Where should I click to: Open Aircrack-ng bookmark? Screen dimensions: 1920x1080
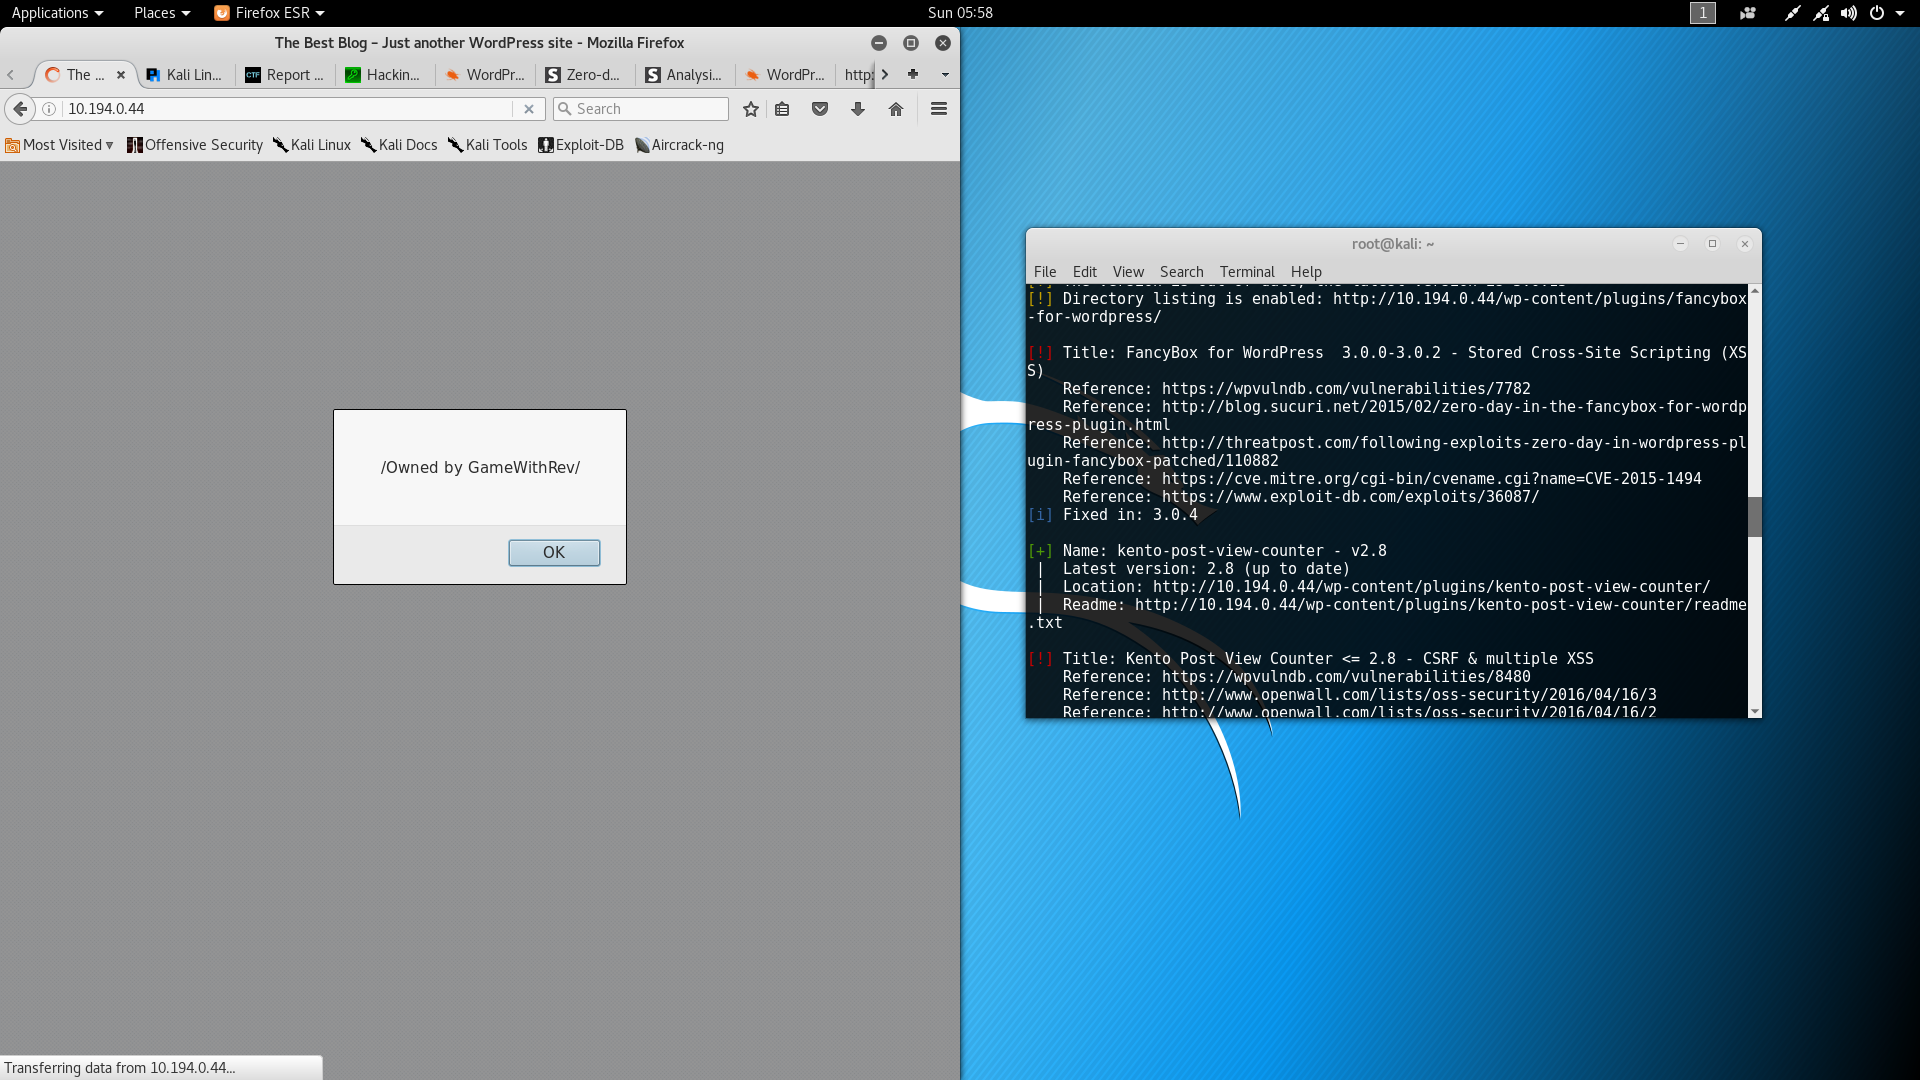679,145
